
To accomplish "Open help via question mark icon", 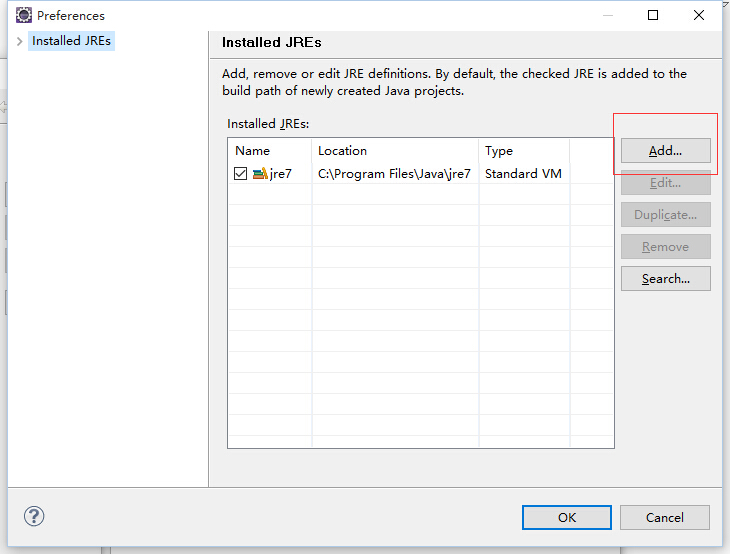I will click(34, 516).
